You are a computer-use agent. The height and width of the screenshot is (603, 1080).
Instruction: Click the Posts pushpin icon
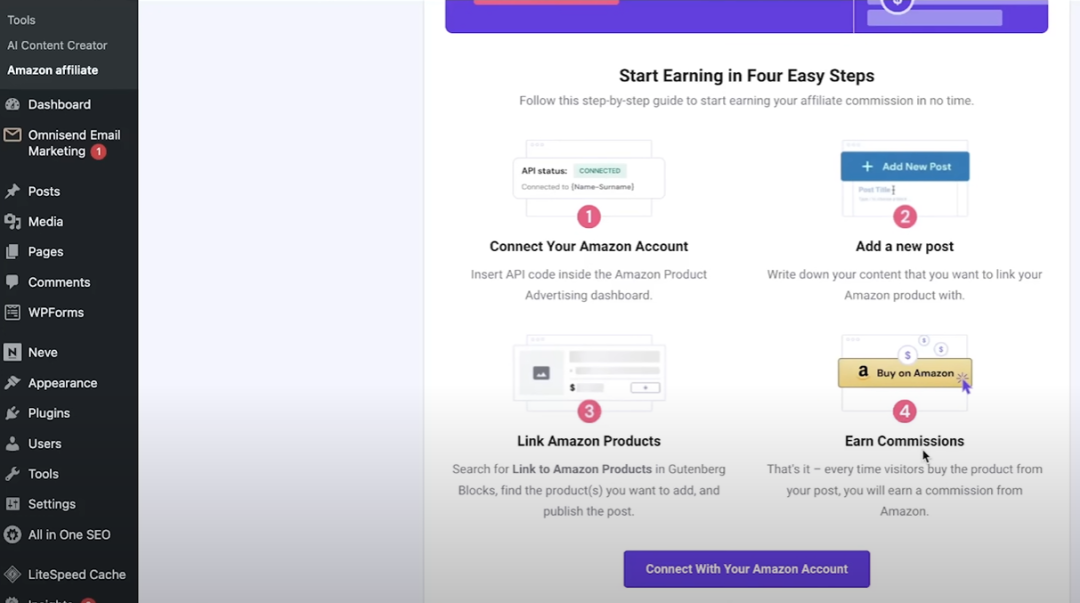pyautogui.click(x=12, y=191)
